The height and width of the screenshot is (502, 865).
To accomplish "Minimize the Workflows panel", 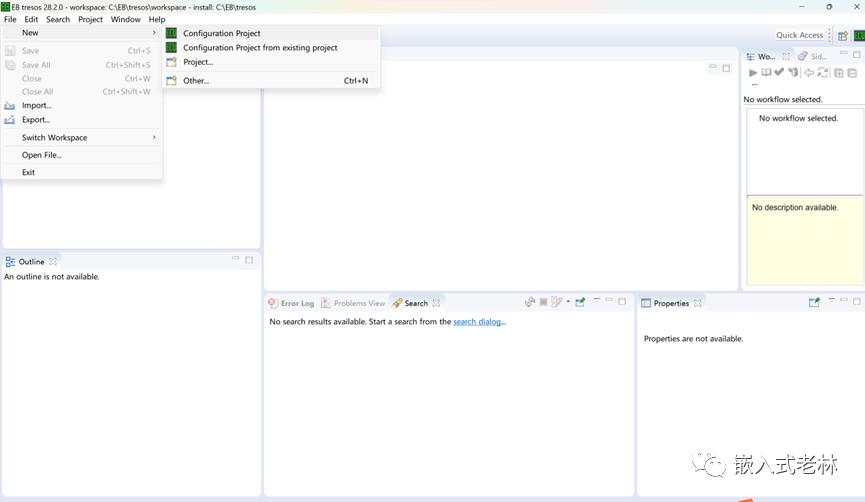I will [843, 53].
